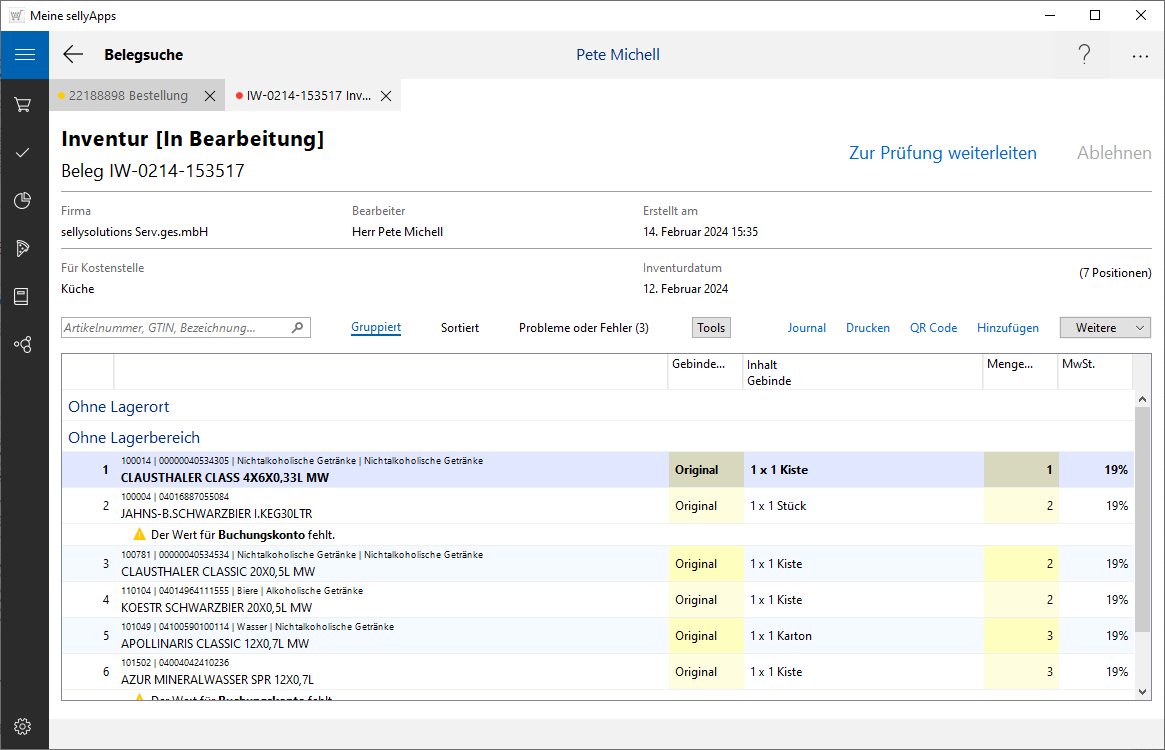Select the Gruppiert view option

[376, 328]
